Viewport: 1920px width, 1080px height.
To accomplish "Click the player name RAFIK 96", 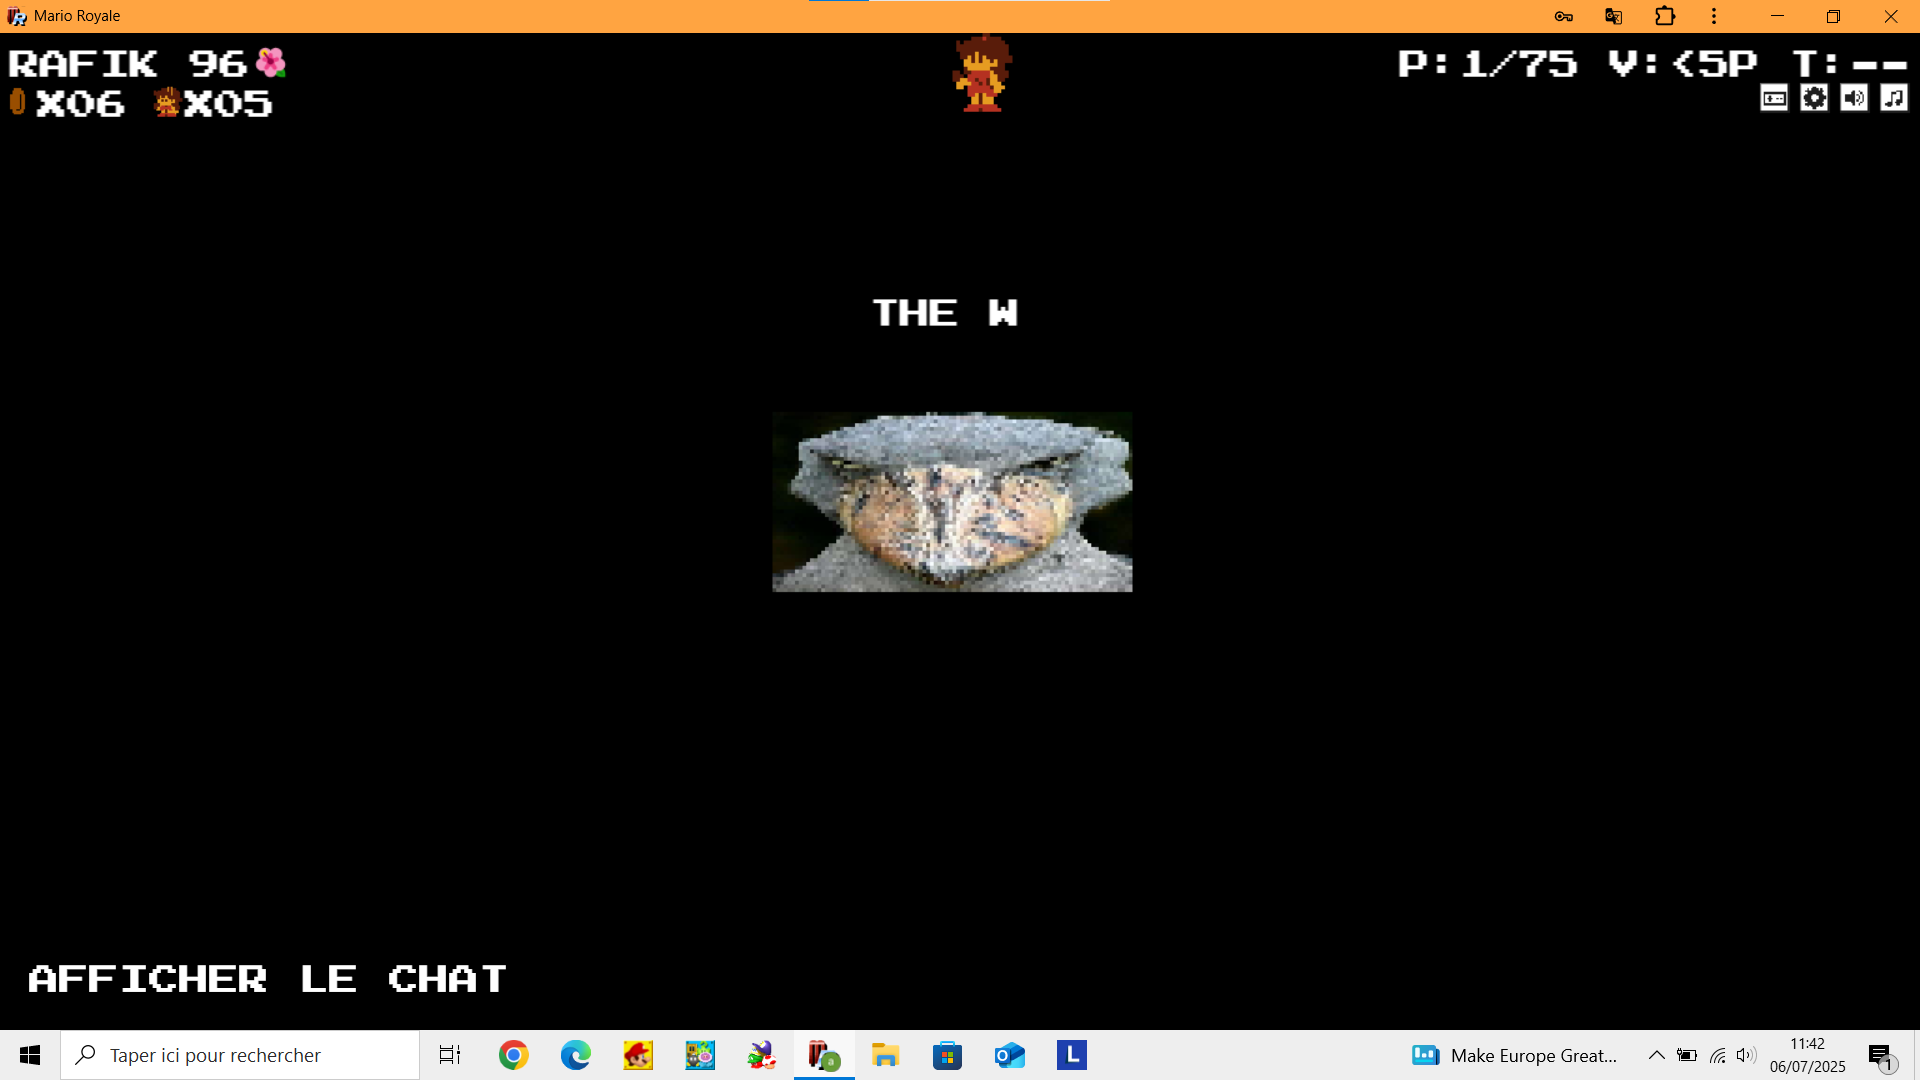I will pos(128,64).
